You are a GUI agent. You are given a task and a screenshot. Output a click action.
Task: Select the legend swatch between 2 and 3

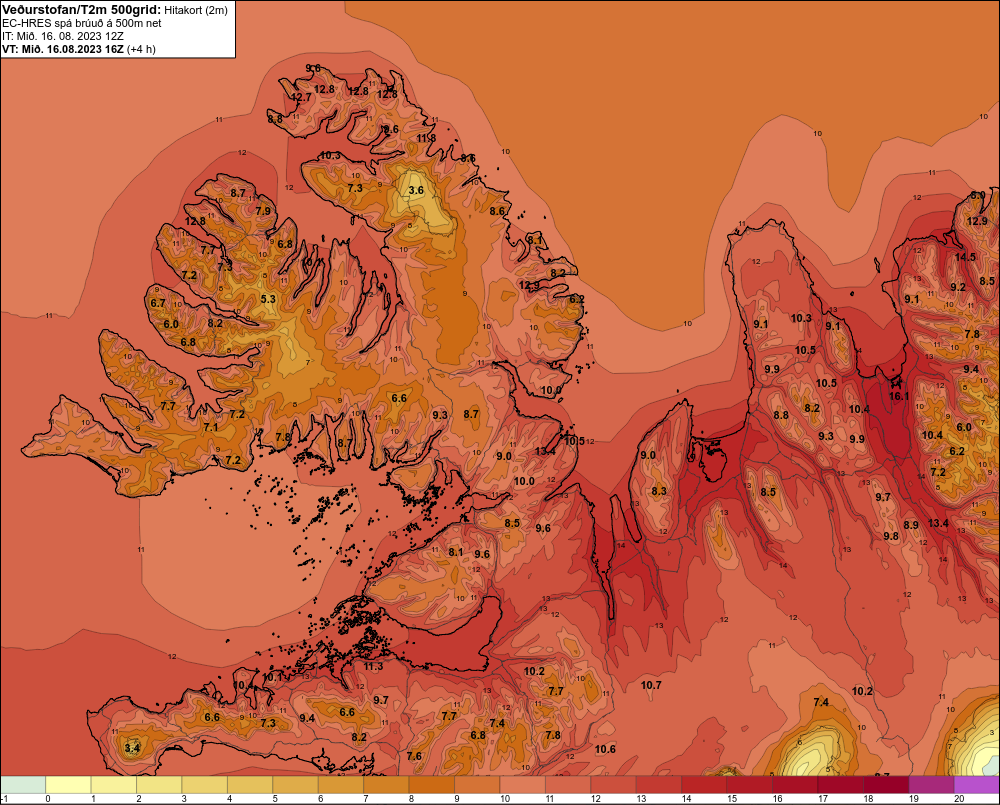[159, 784]
